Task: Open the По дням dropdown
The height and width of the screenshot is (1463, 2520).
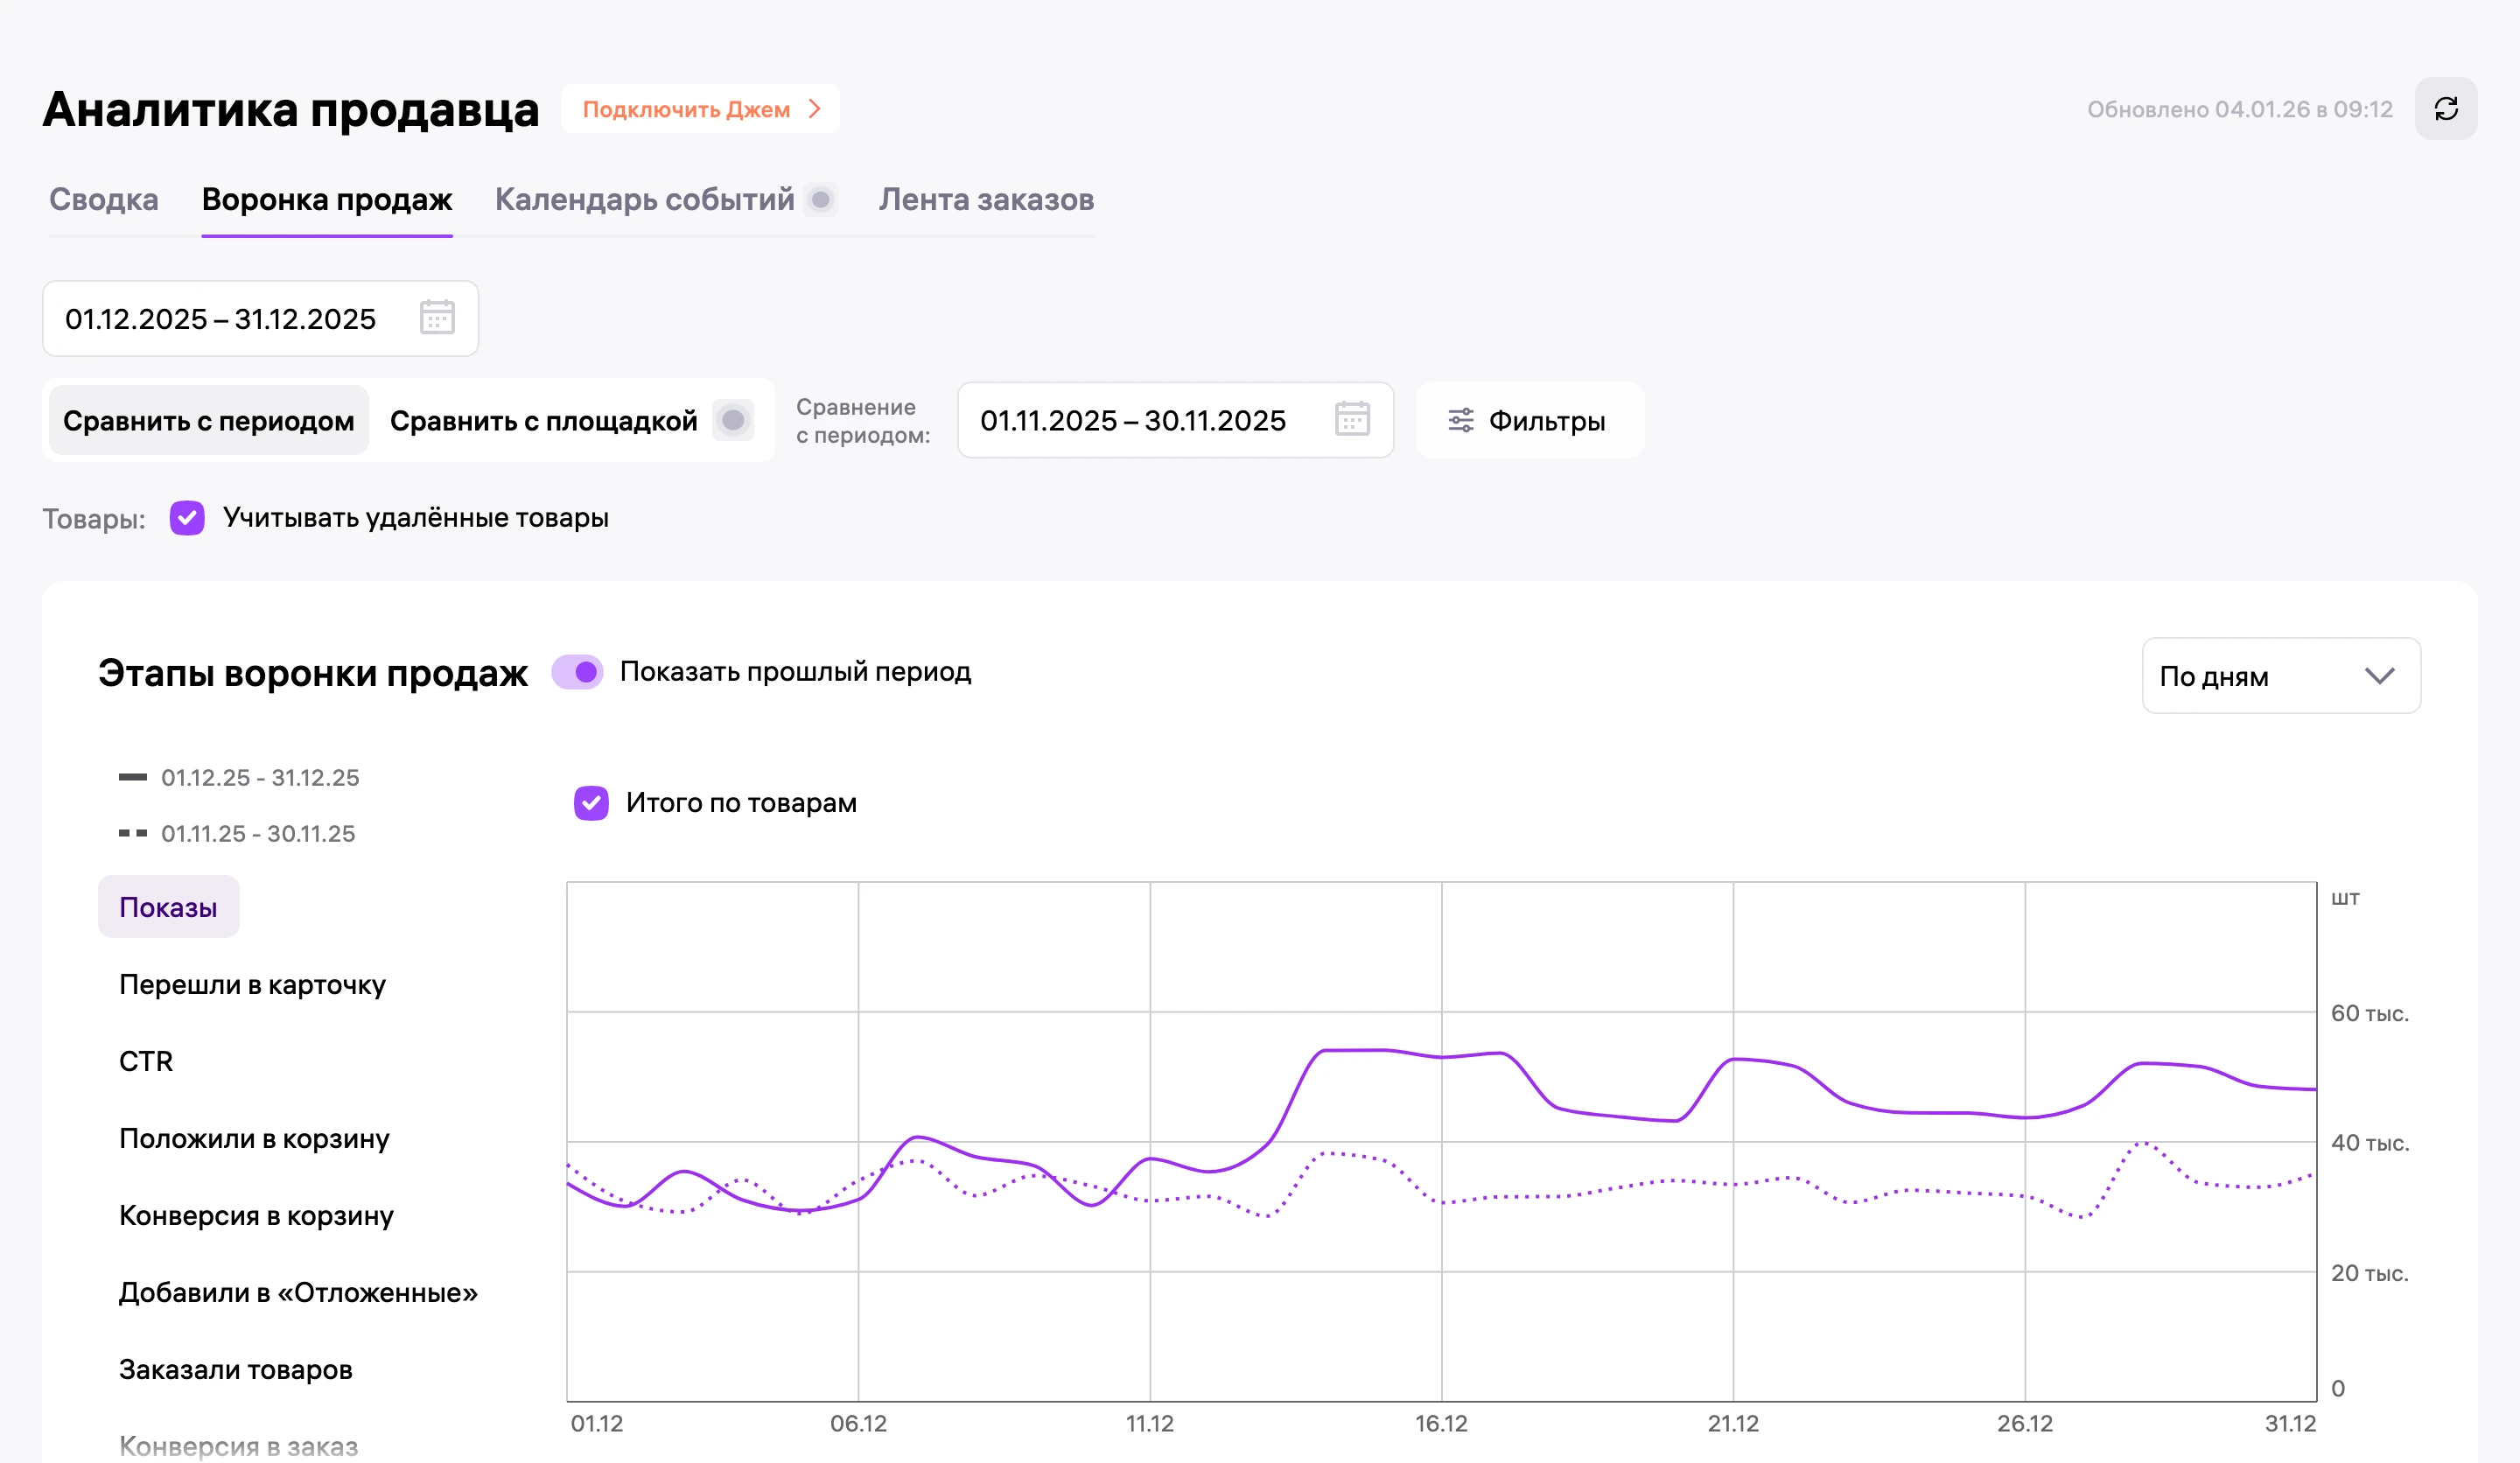Action: pos(2281,676)
